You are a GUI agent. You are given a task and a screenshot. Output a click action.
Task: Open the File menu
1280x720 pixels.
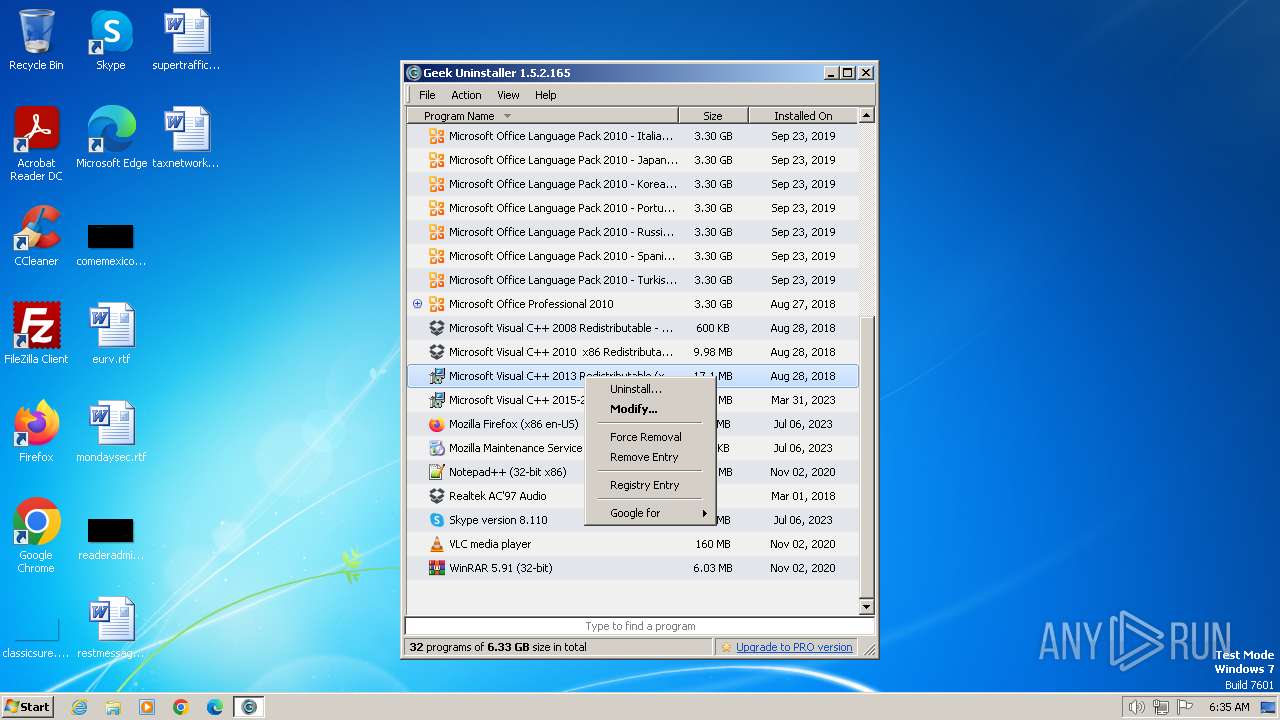pos(427,95)
